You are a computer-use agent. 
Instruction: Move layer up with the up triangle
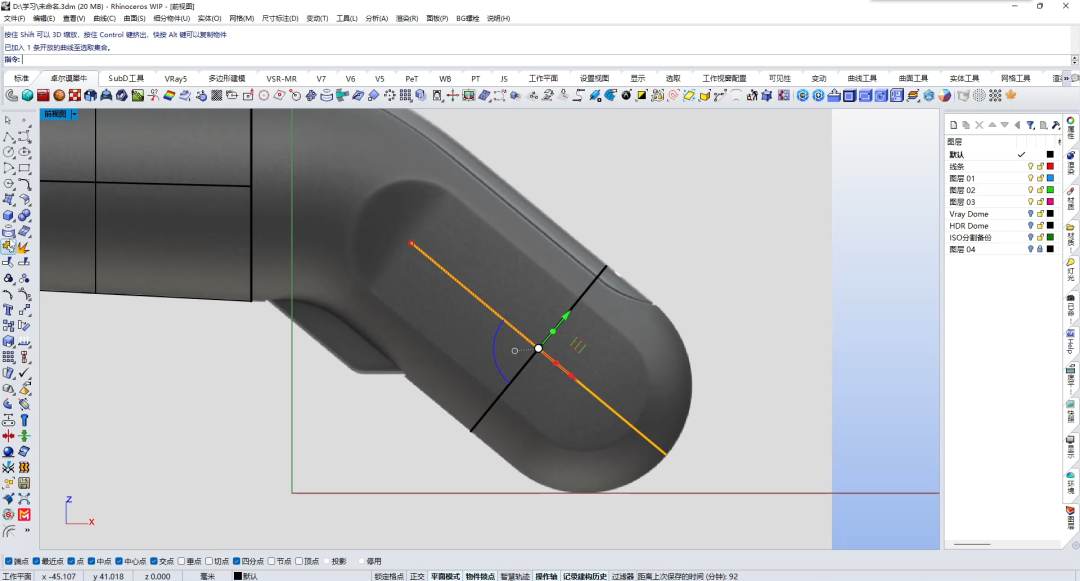coord(992,125)
